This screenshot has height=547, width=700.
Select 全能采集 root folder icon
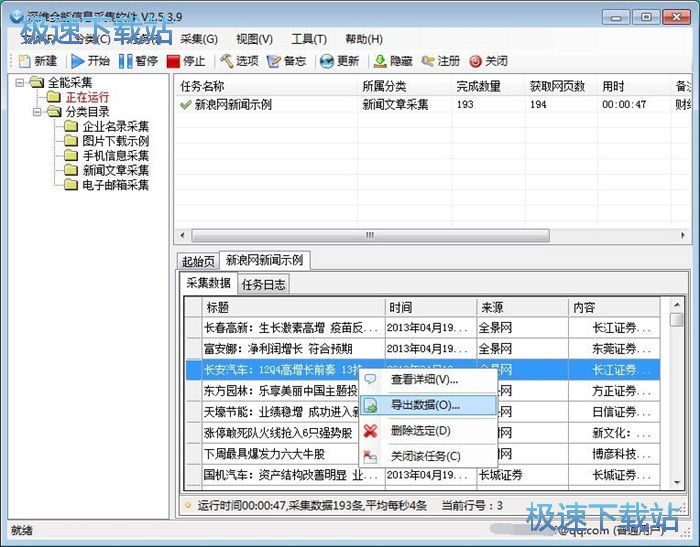[x=37, y=82]
